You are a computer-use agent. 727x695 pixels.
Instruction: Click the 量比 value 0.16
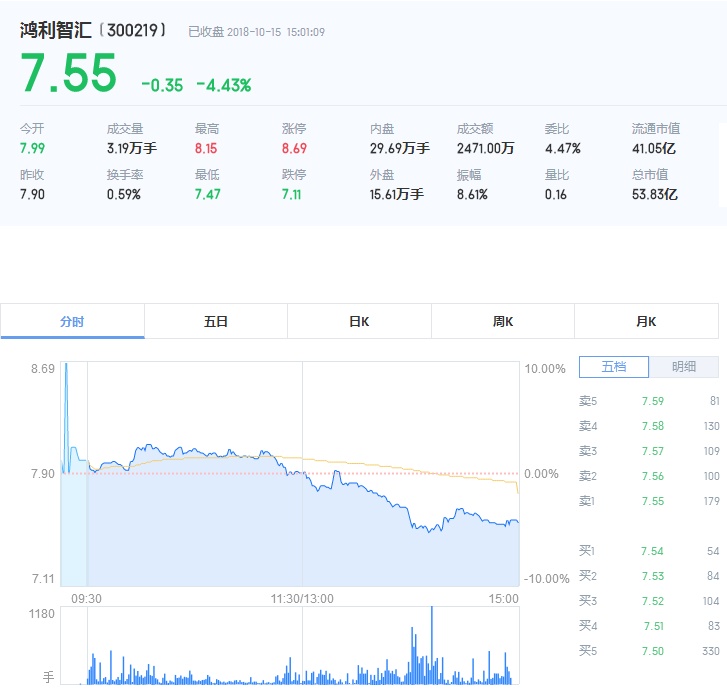555,194
